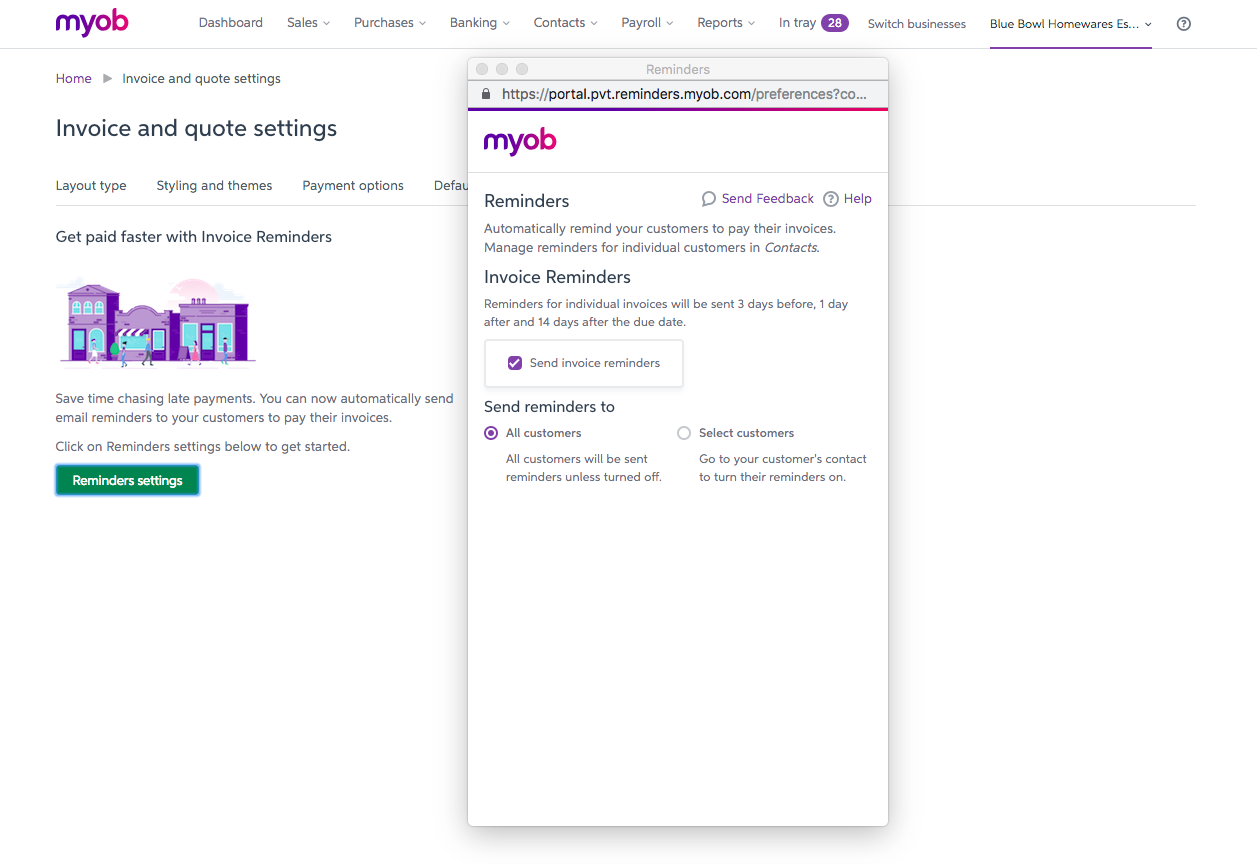The width and height of the screenshot is (1257, 864).
Task: Expand the Sales dropdown menu
Action: pyautogui.click(x=308, y=23)
